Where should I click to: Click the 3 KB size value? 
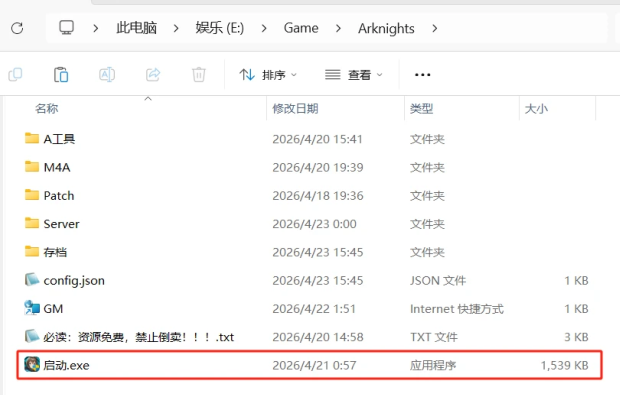576,337
